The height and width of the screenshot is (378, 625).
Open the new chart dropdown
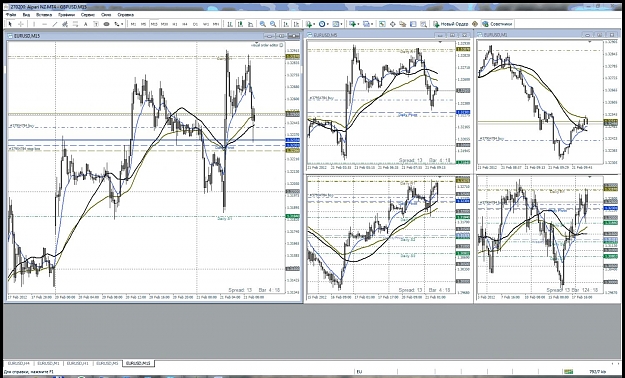(x=354, y=24)
